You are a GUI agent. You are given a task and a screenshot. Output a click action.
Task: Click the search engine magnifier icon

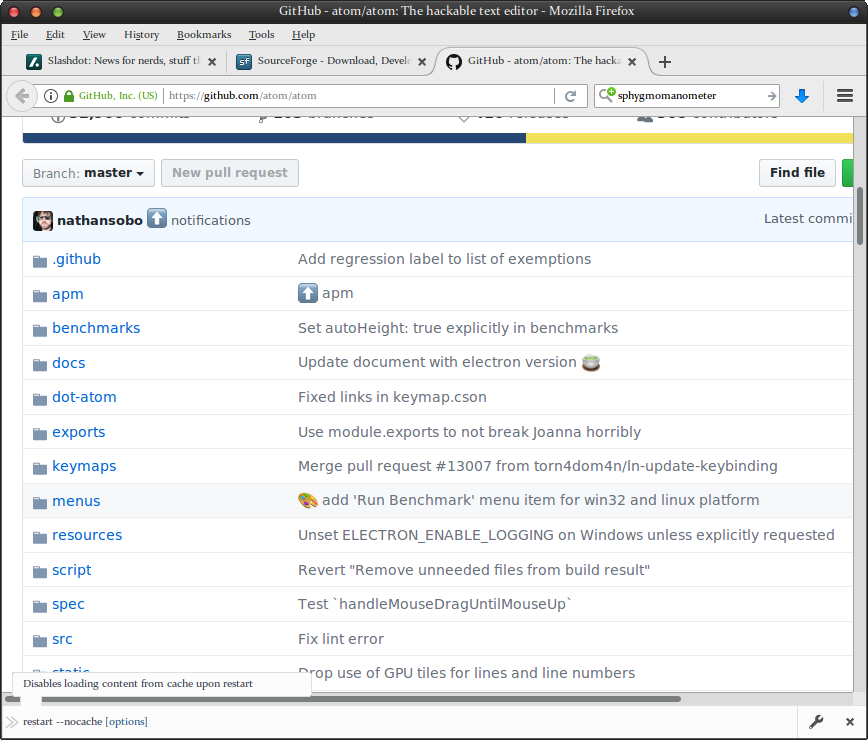point(607,95)
